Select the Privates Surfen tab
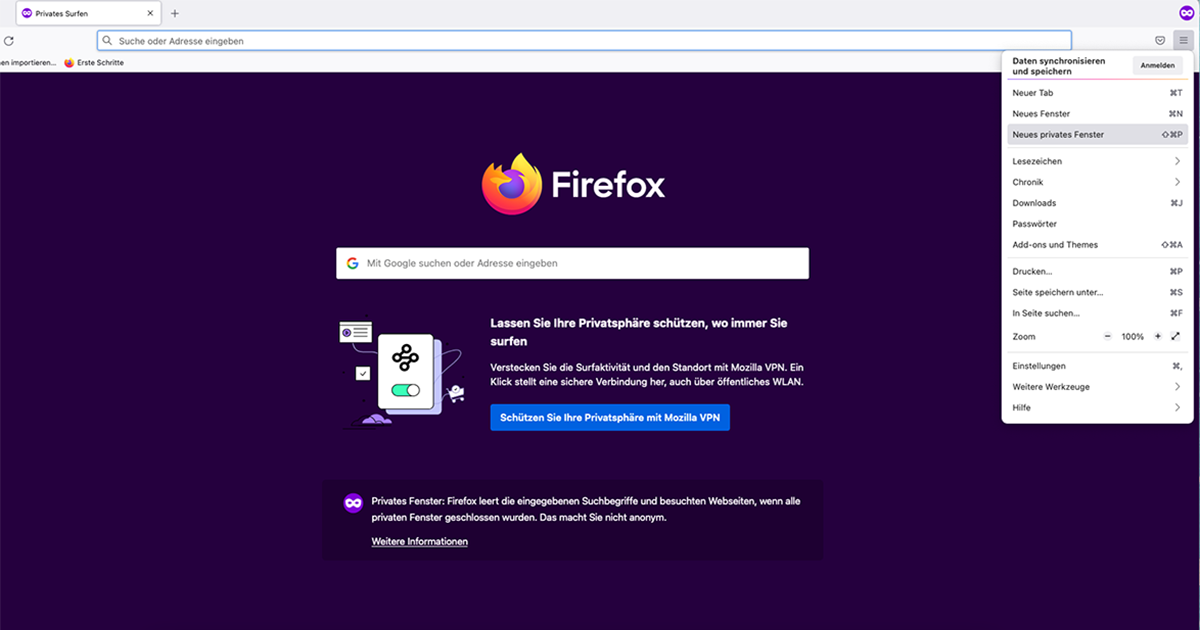The image size is (1200, 630). tap(88, 14)
